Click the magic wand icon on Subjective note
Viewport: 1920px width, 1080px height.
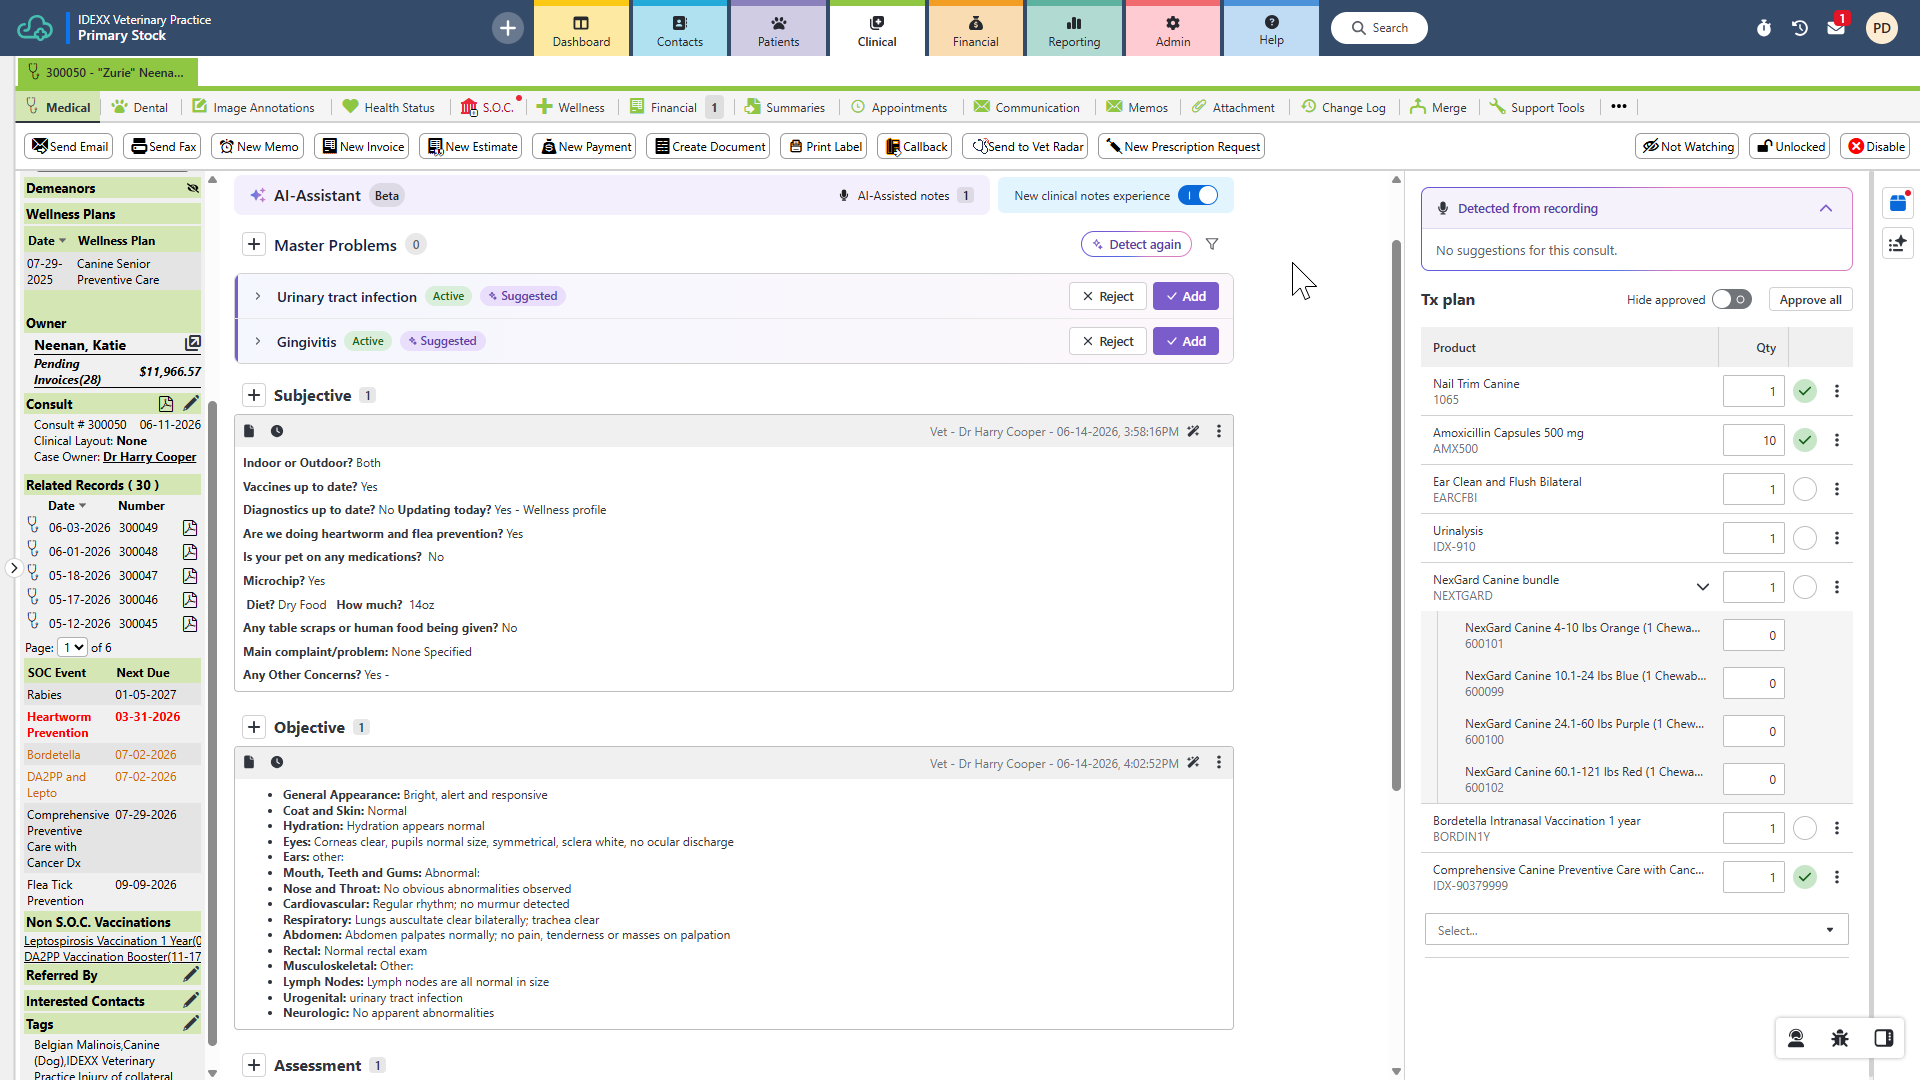click(x=1193, y=431)
